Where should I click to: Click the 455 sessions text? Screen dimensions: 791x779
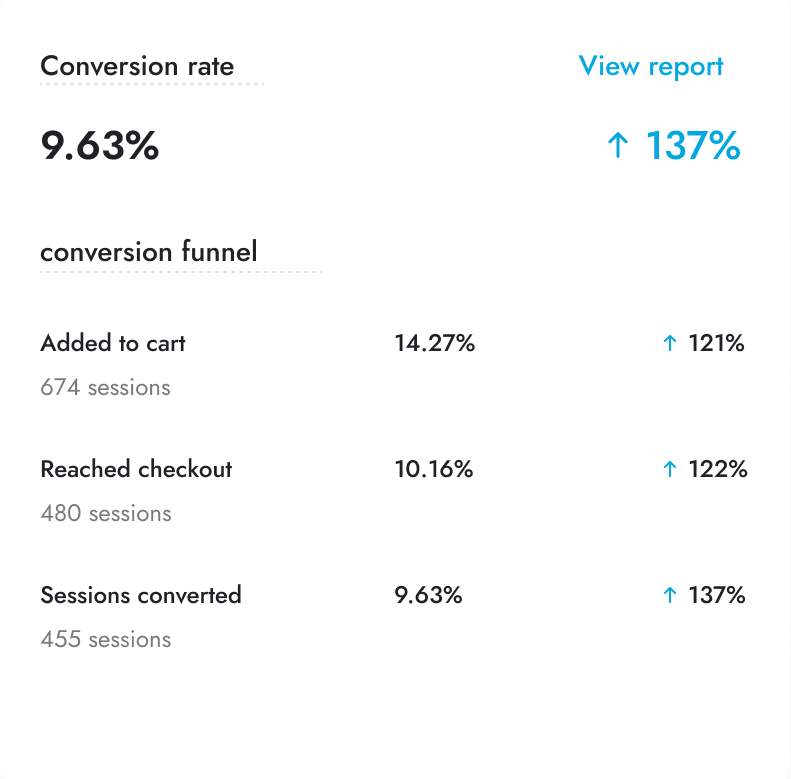106,640
